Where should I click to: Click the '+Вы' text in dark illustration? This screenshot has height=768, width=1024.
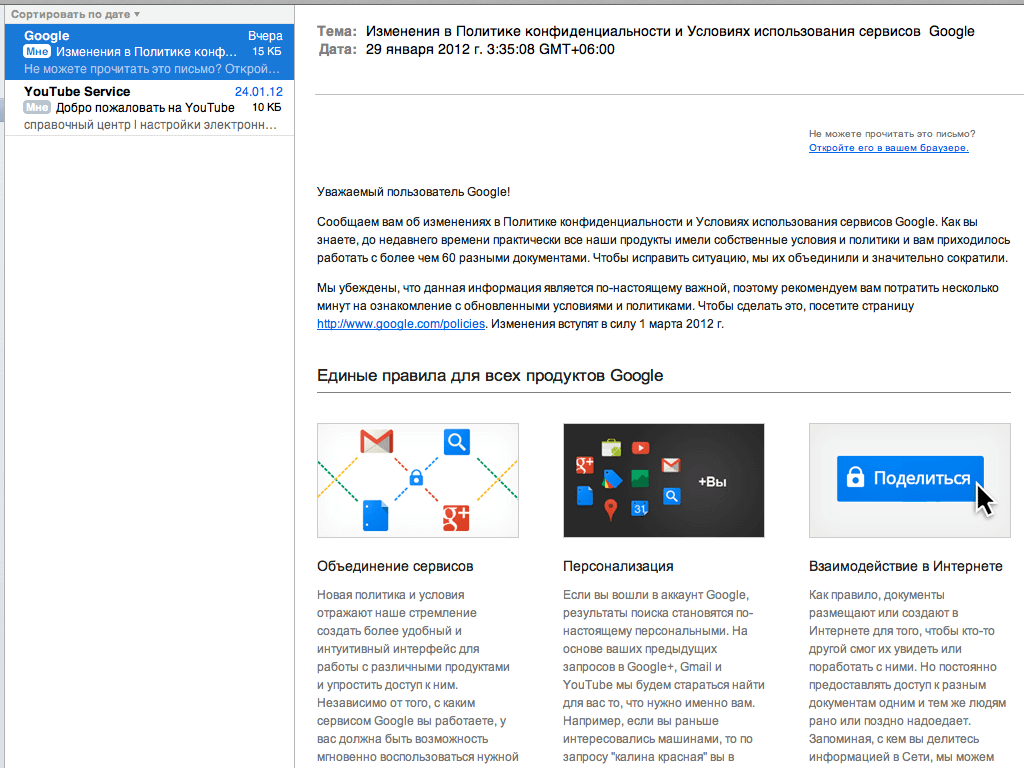712,482
